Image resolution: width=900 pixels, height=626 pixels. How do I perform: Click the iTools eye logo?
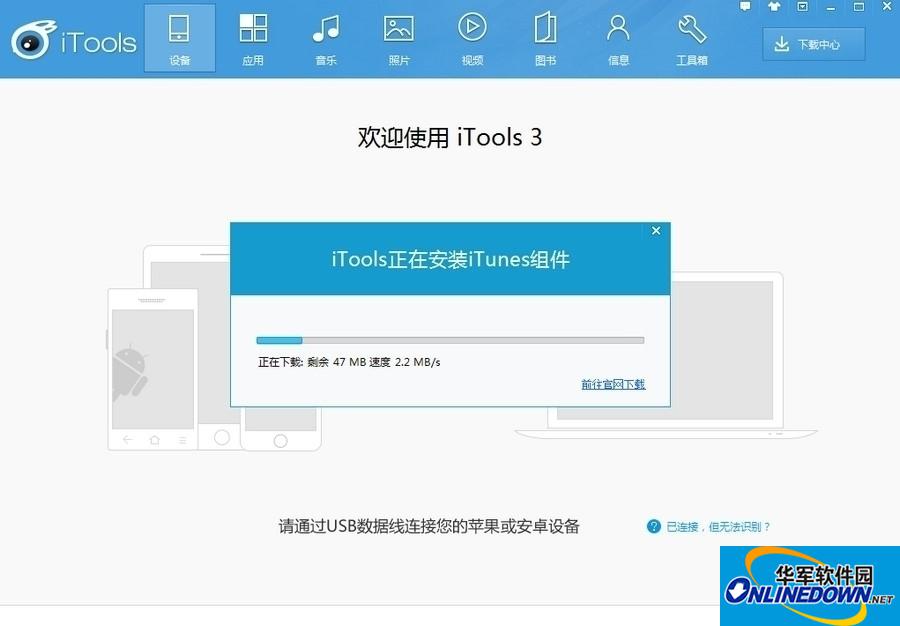tap(33, 40)
